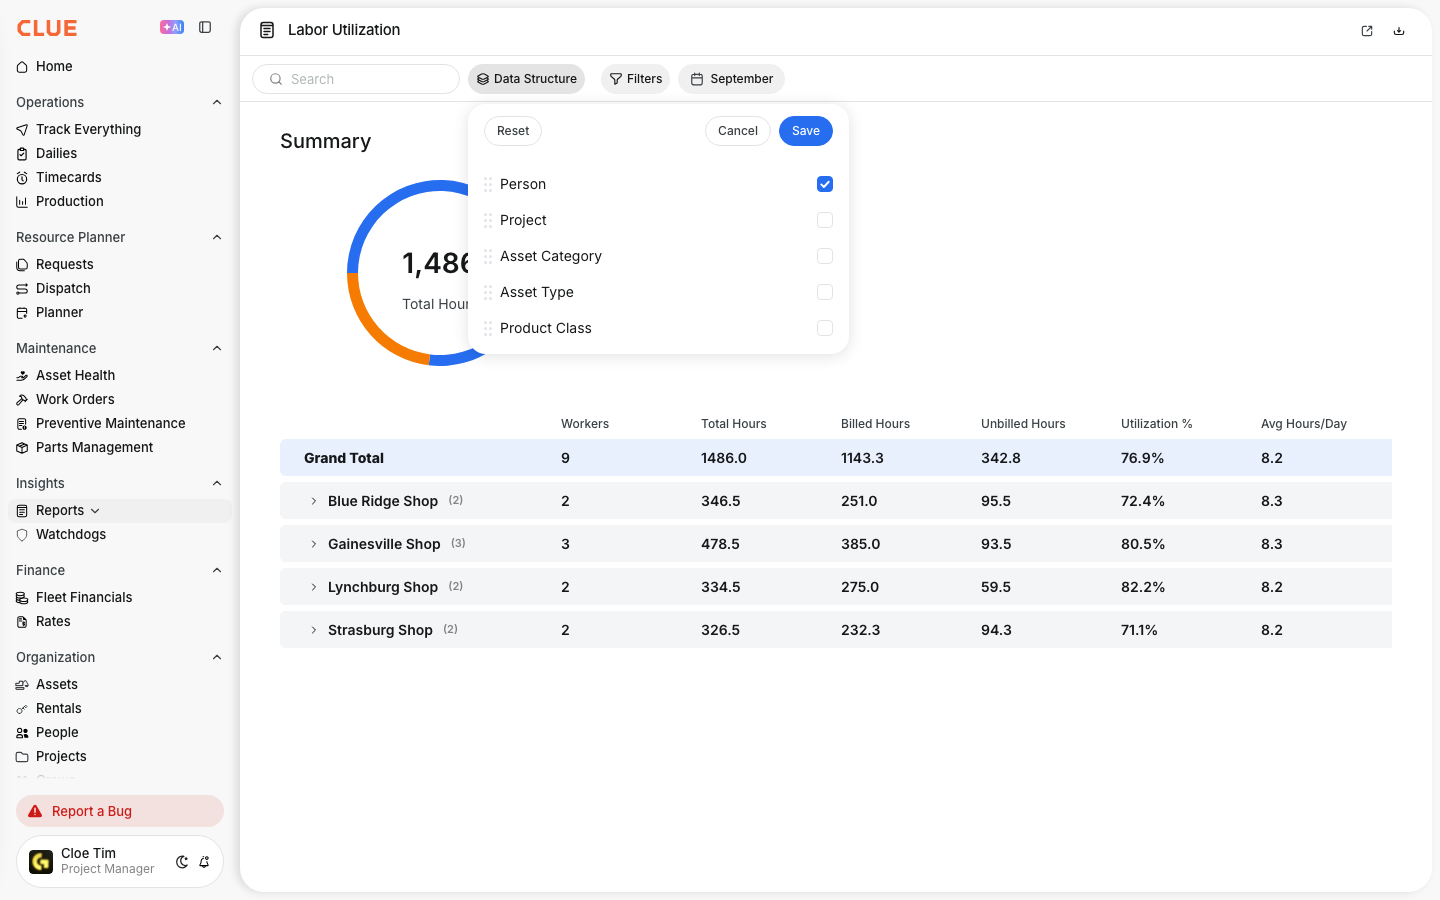Viewport: 1440px width, 900px height.
Task: Download the Labor Utilization report
Action: coord(1399,31)
